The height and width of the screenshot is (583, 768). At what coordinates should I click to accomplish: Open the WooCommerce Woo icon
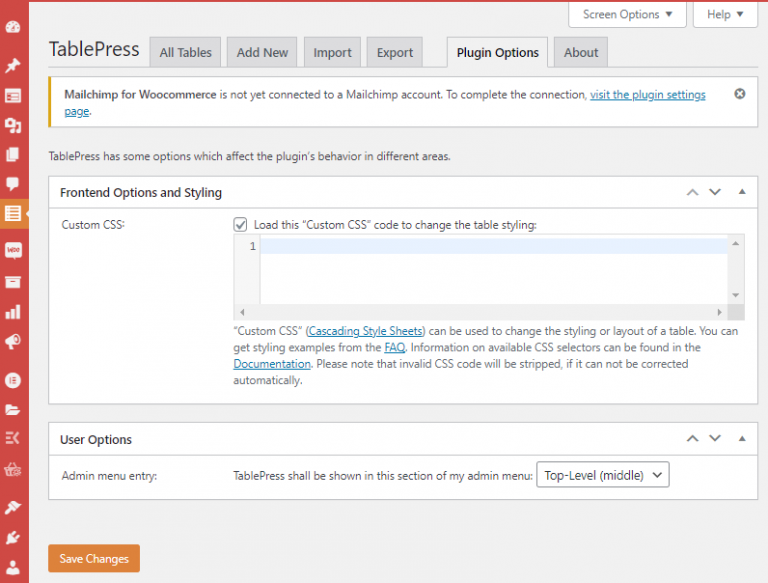click(x=13, y=250)
